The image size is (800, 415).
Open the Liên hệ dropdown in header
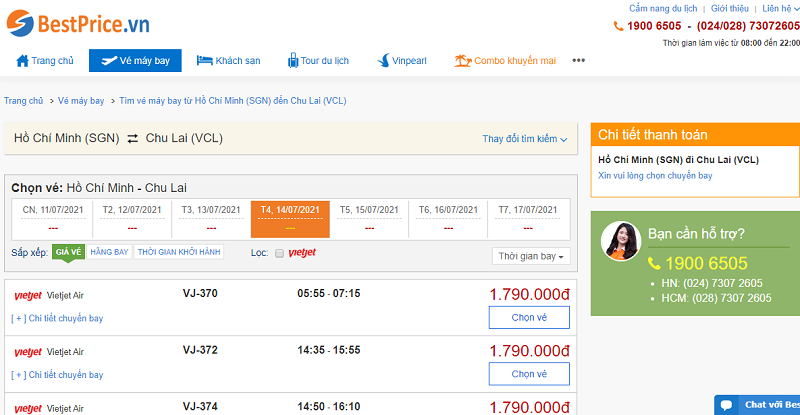pyautogui.click(x=781, y=9)
